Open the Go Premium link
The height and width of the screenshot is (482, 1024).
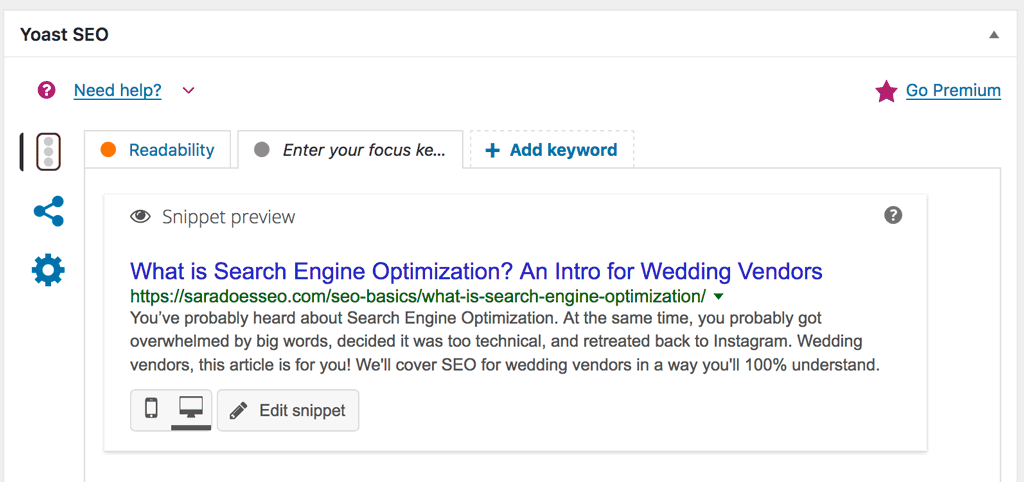953,91
